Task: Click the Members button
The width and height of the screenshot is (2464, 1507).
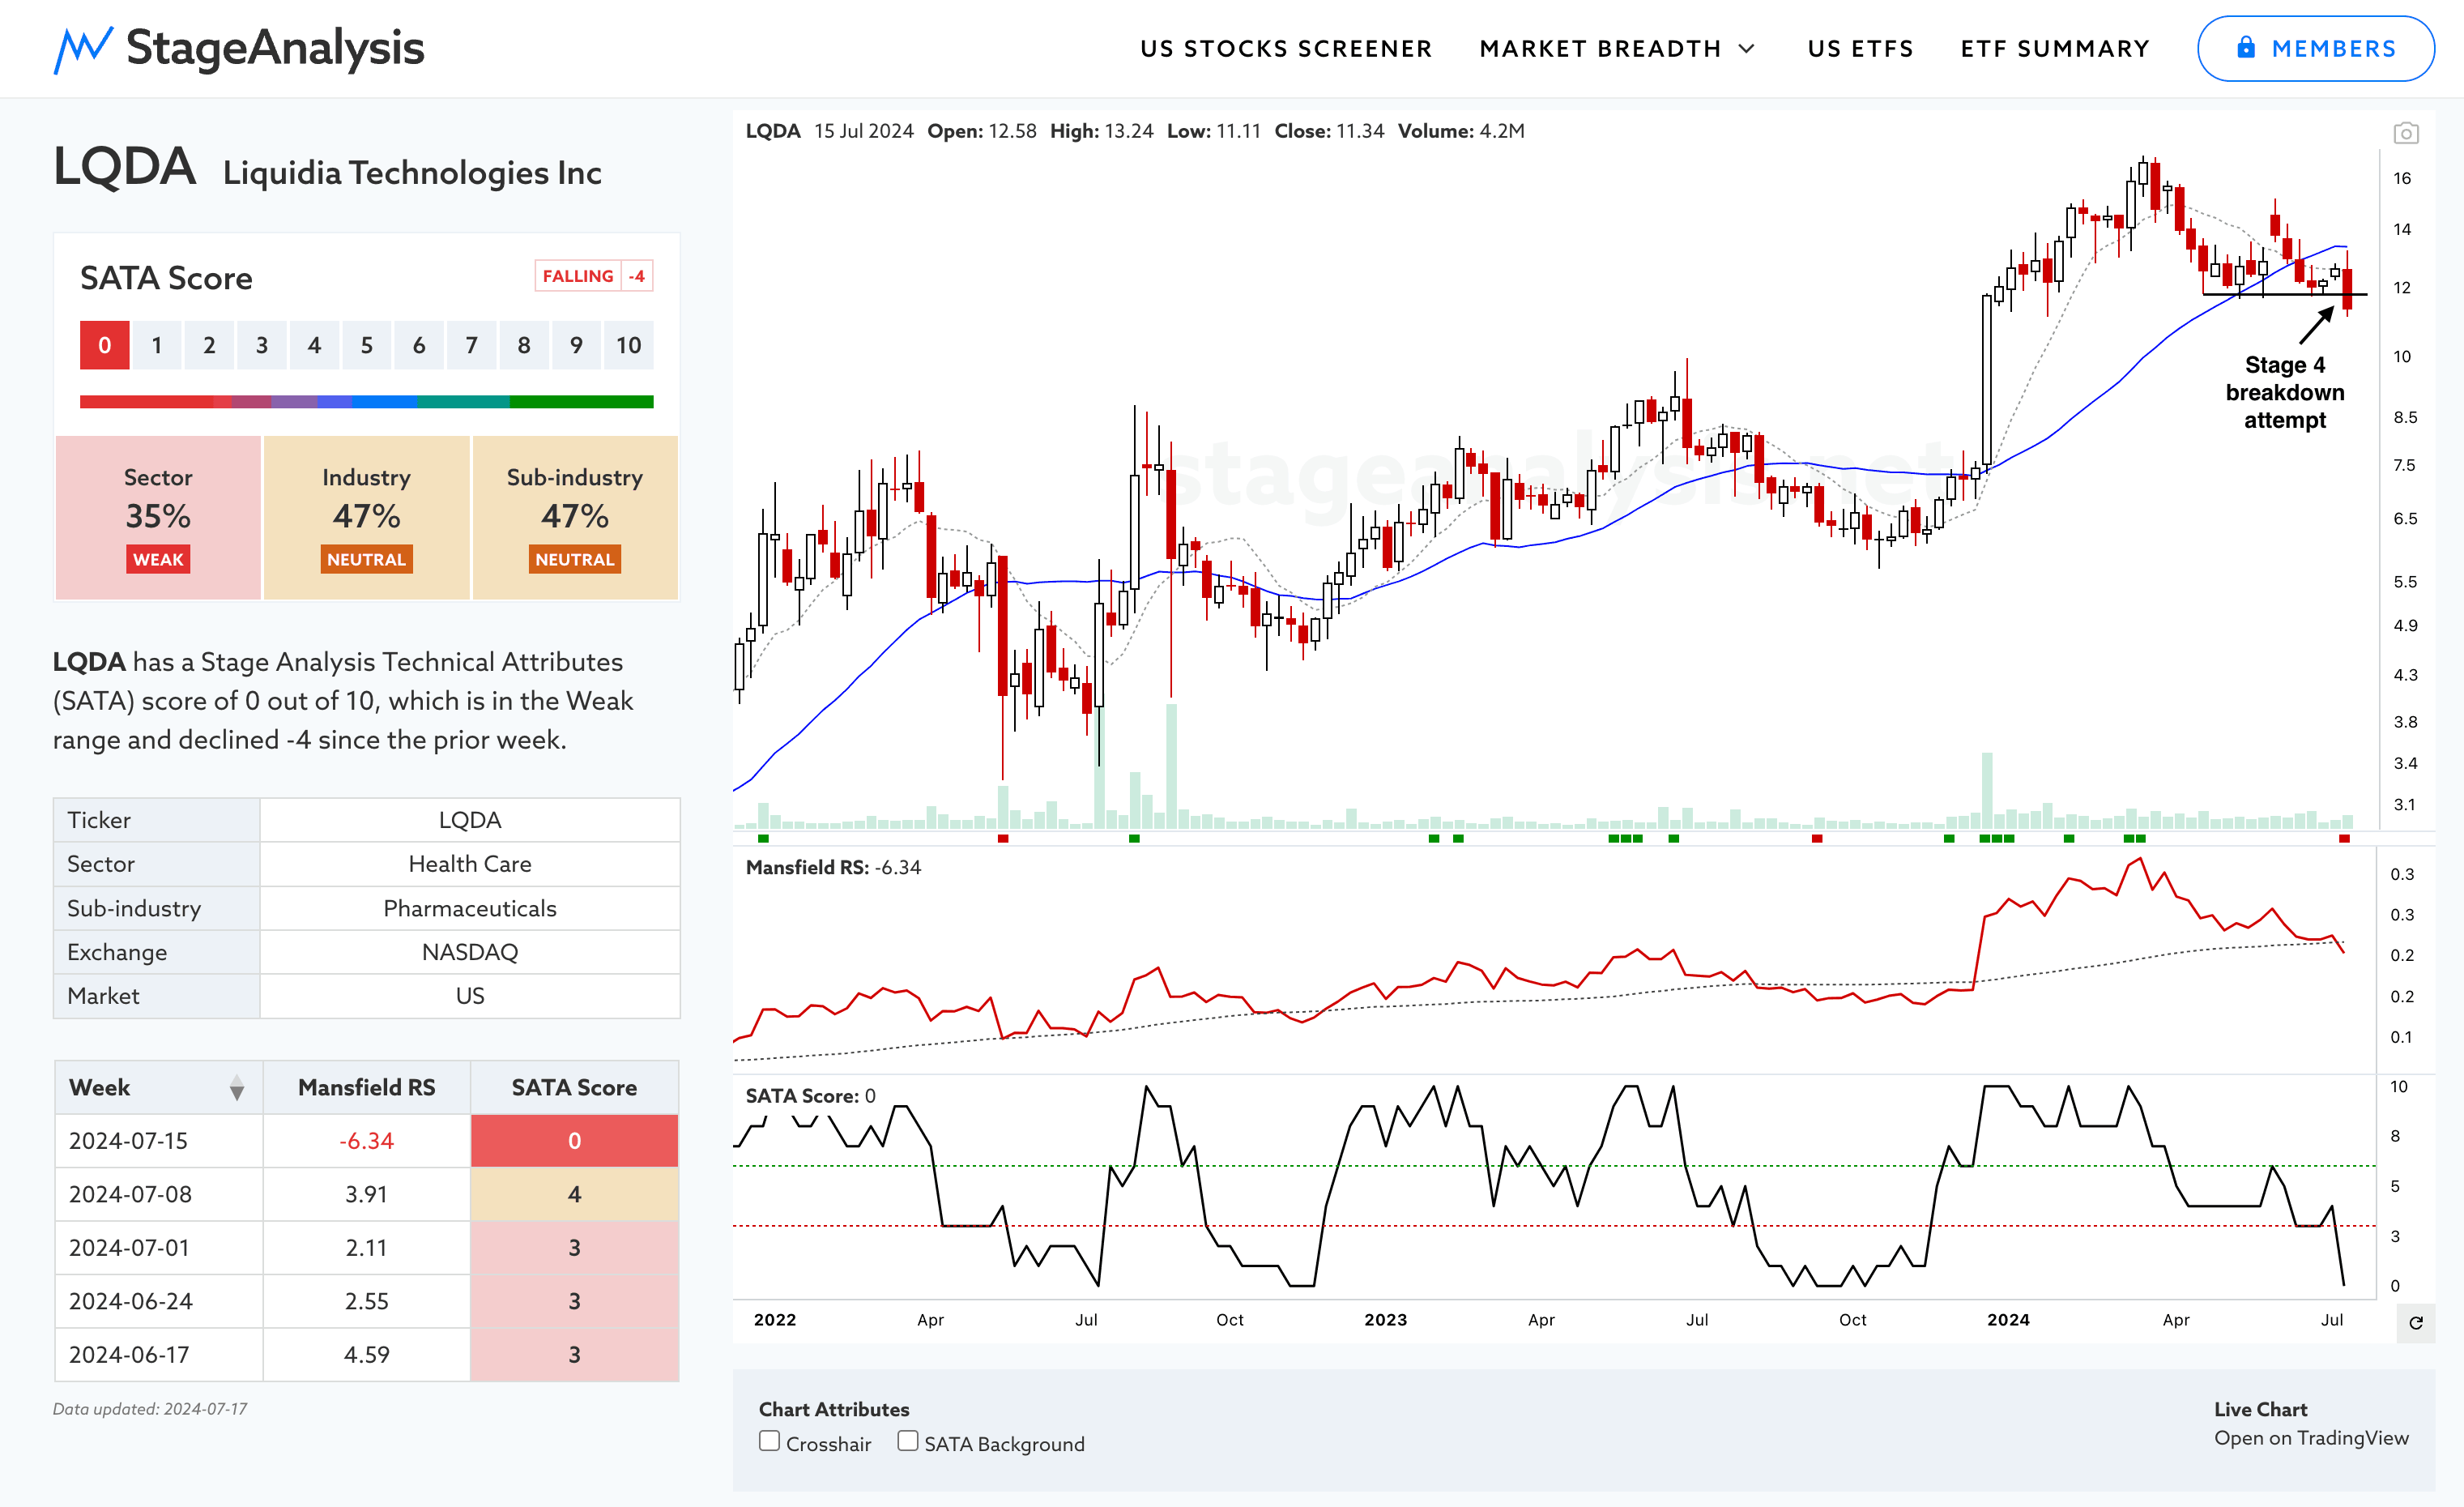Action: 2315,48
